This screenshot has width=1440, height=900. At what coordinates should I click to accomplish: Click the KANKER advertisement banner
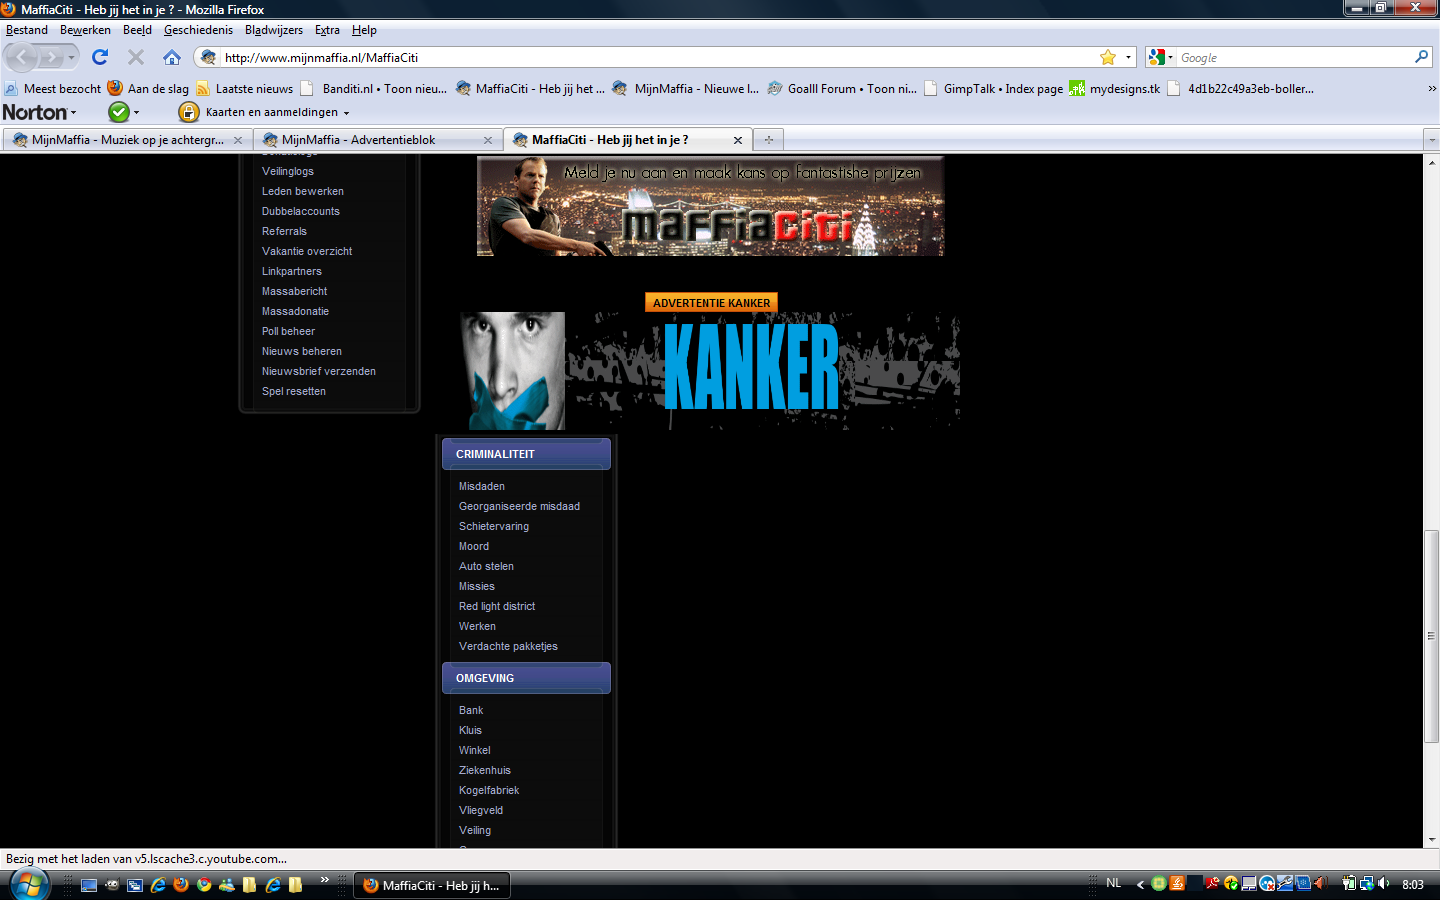(x=710, y=371)
